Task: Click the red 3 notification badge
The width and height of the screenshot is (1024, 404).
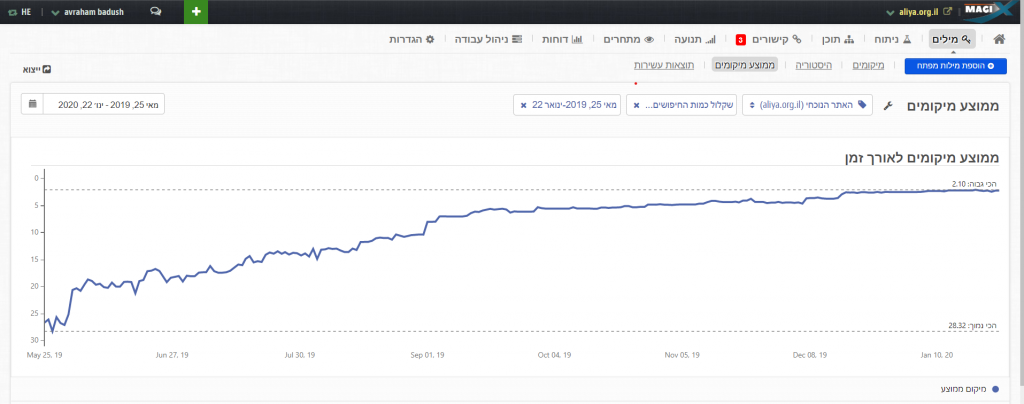Action: coord(741,40)
